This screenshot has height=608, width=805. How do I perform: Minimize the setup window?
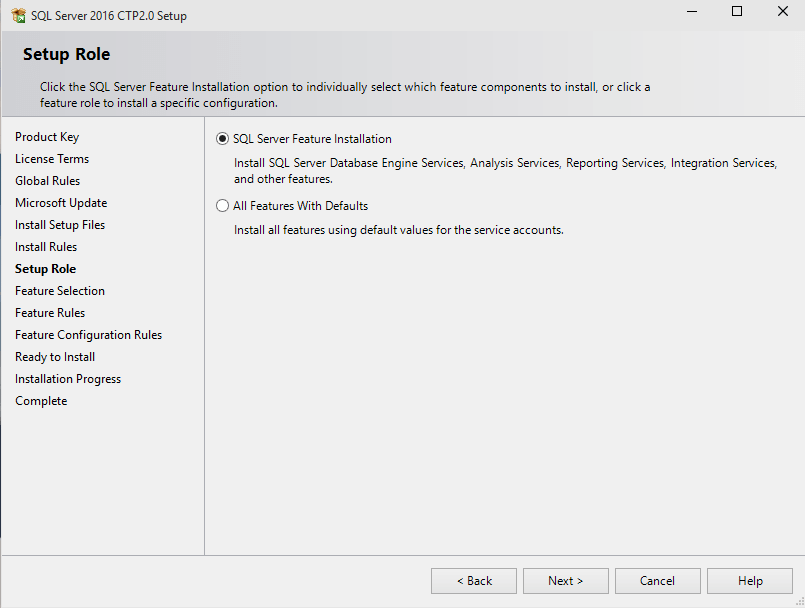click(692, 11)
